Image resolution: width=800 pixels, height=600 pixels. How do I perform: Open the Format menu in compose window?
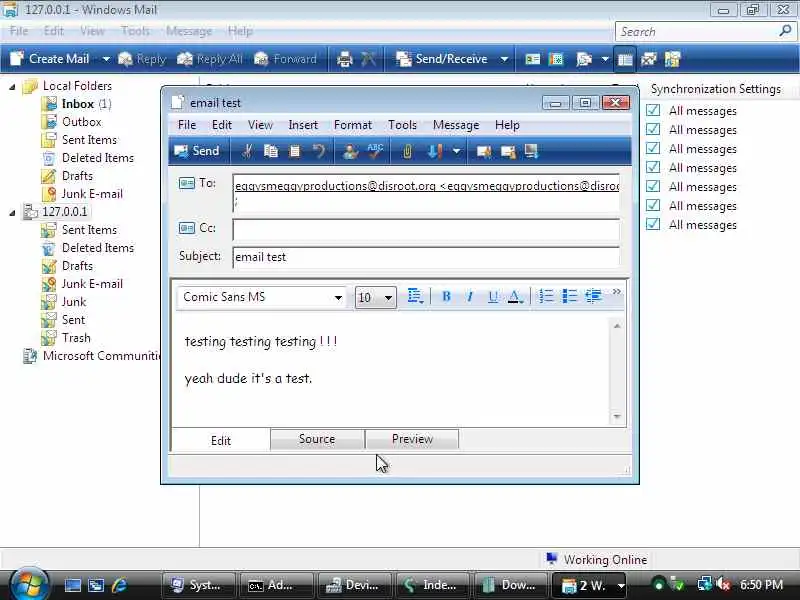point(353,125)
